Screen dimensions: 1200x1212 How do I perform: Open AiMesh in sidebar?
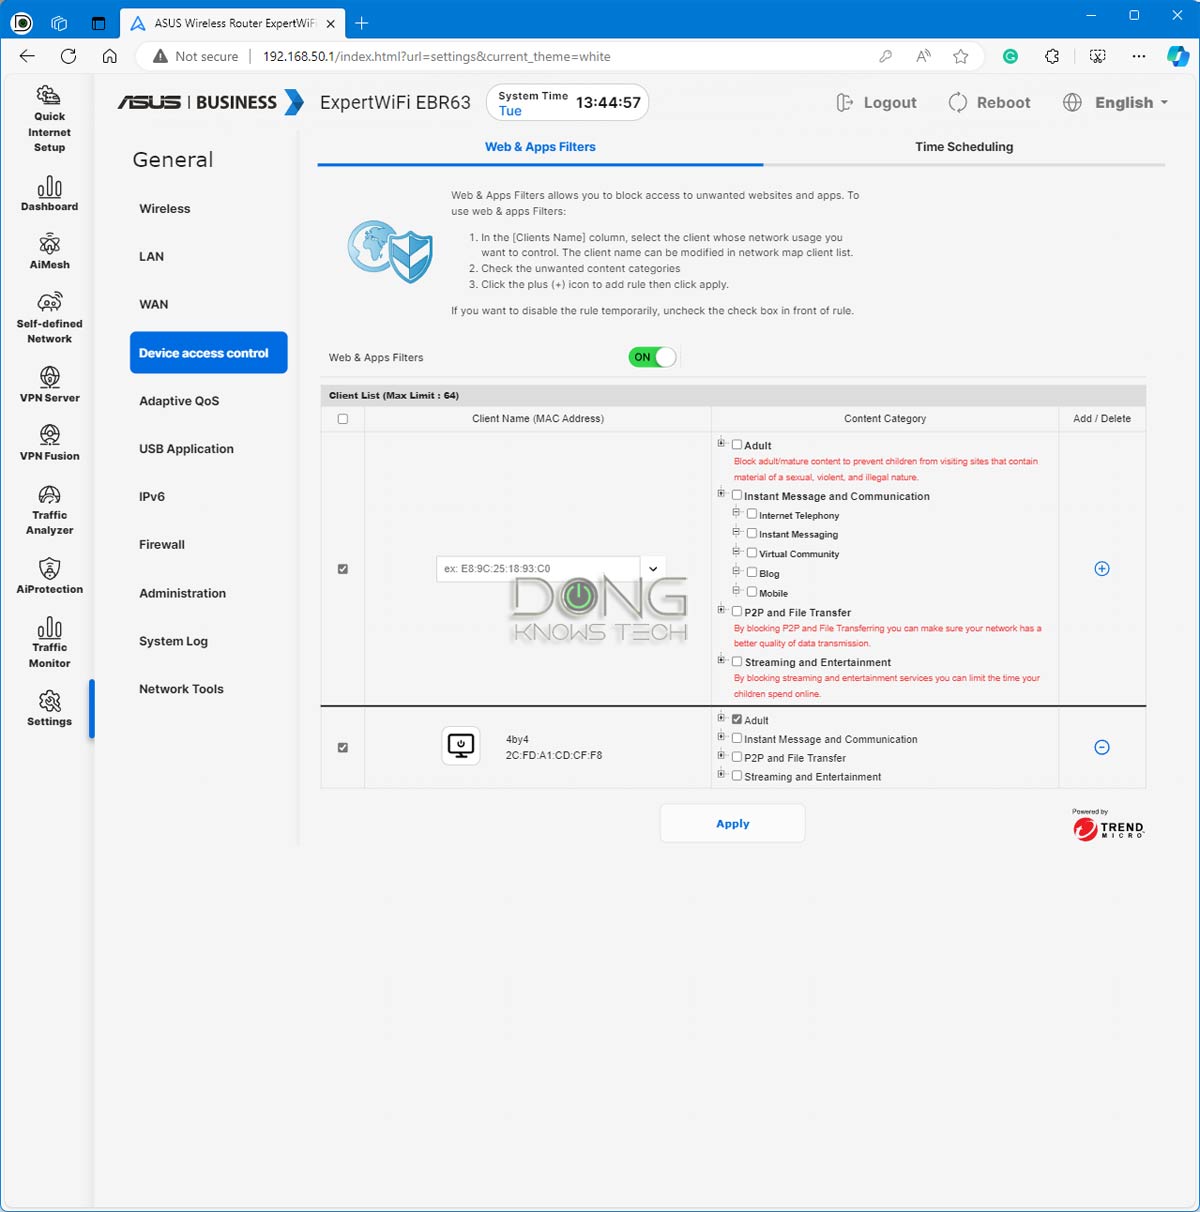click(49, 251)
